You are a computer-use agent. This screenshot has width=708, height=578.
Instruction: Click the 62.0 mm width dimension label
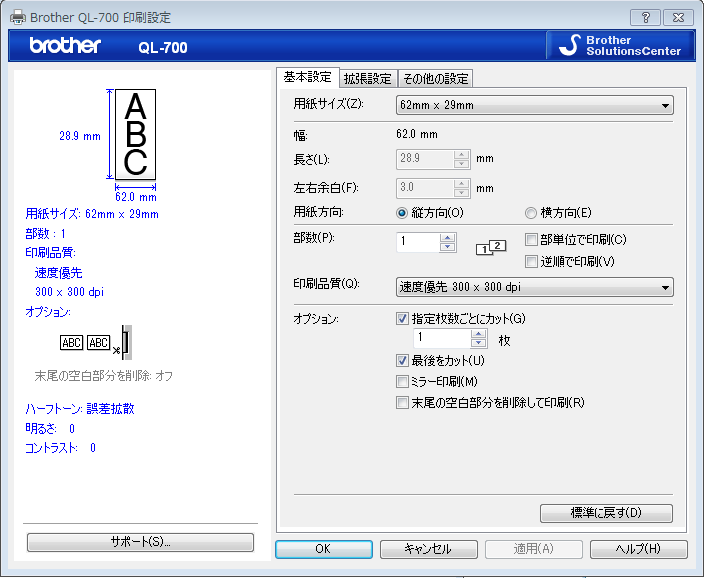click(136, 197)
